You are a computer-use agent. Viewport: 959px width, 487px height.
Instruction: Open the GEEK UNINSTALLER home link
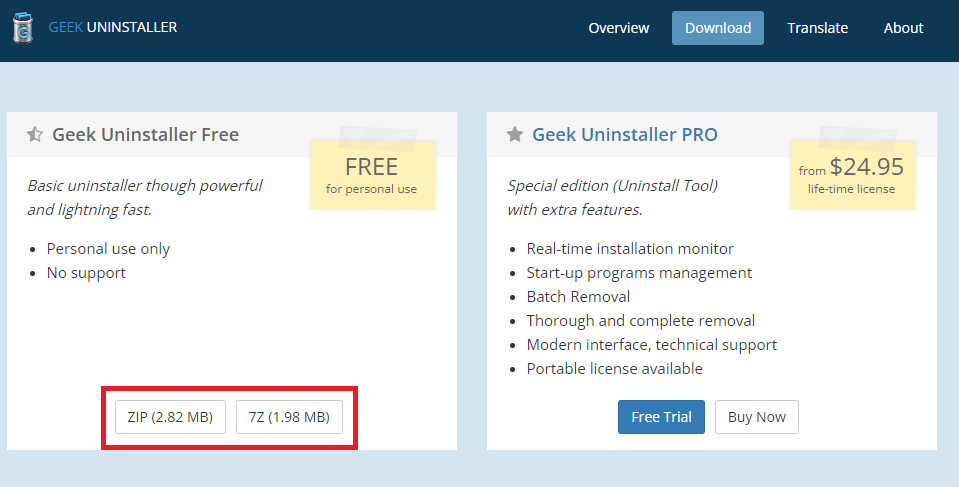[113, 28]
